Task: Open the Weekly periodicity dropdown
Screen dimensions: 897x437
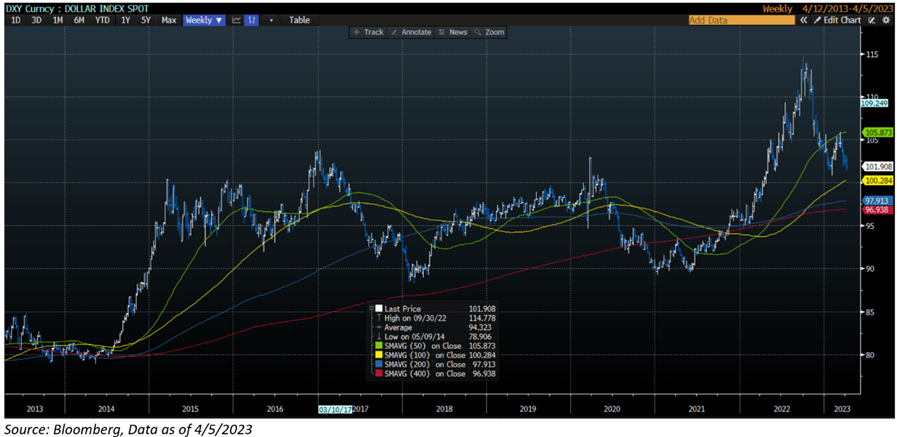Action: [x=204, y=20]
